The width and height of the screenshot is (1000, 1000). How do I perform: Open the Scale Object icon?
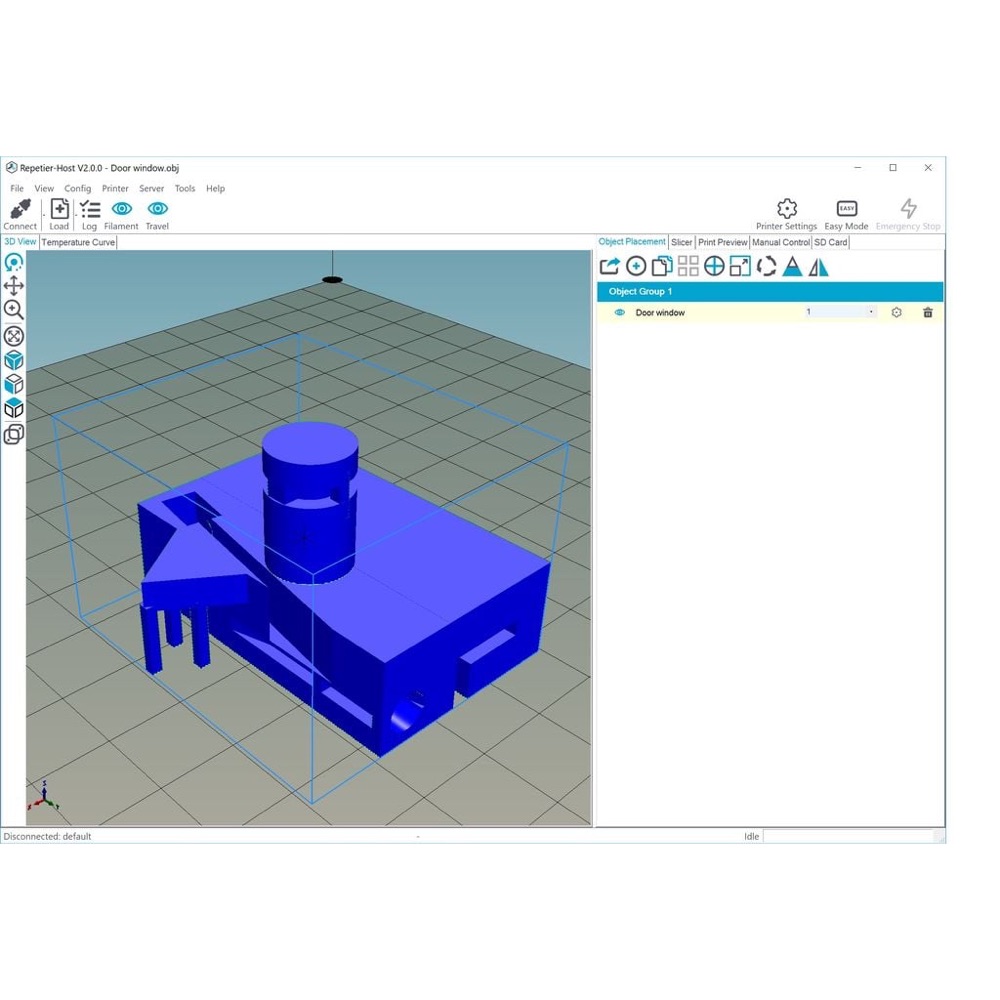click(740, 266)
